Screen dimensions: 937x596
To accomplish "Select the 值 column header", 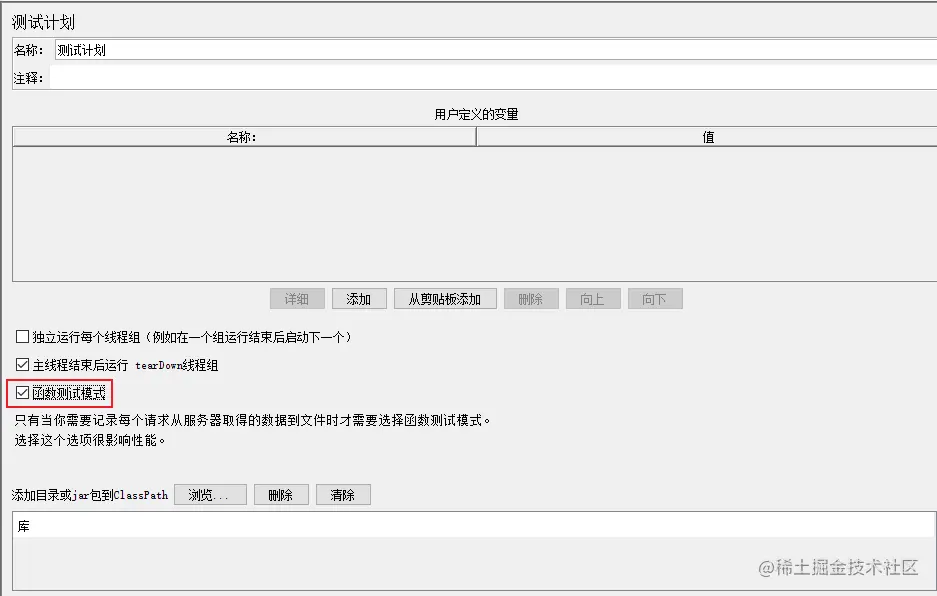I will (x=705, y=136).
